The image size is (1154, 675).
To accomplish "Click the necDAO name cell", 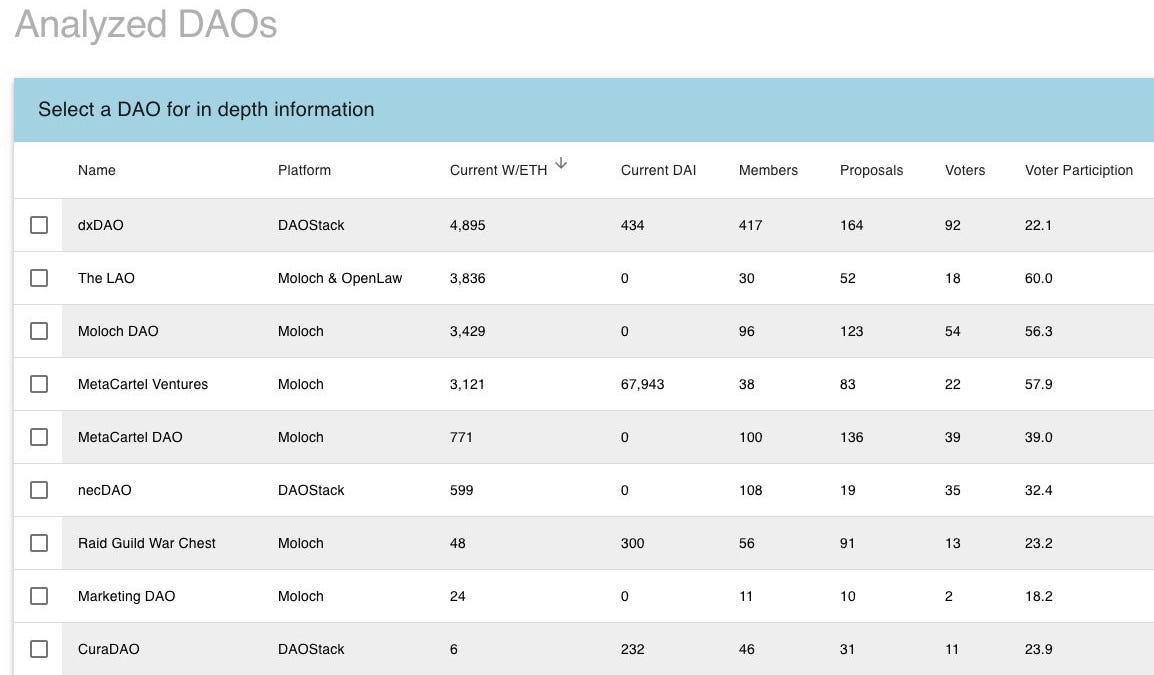I will (104, 490).
